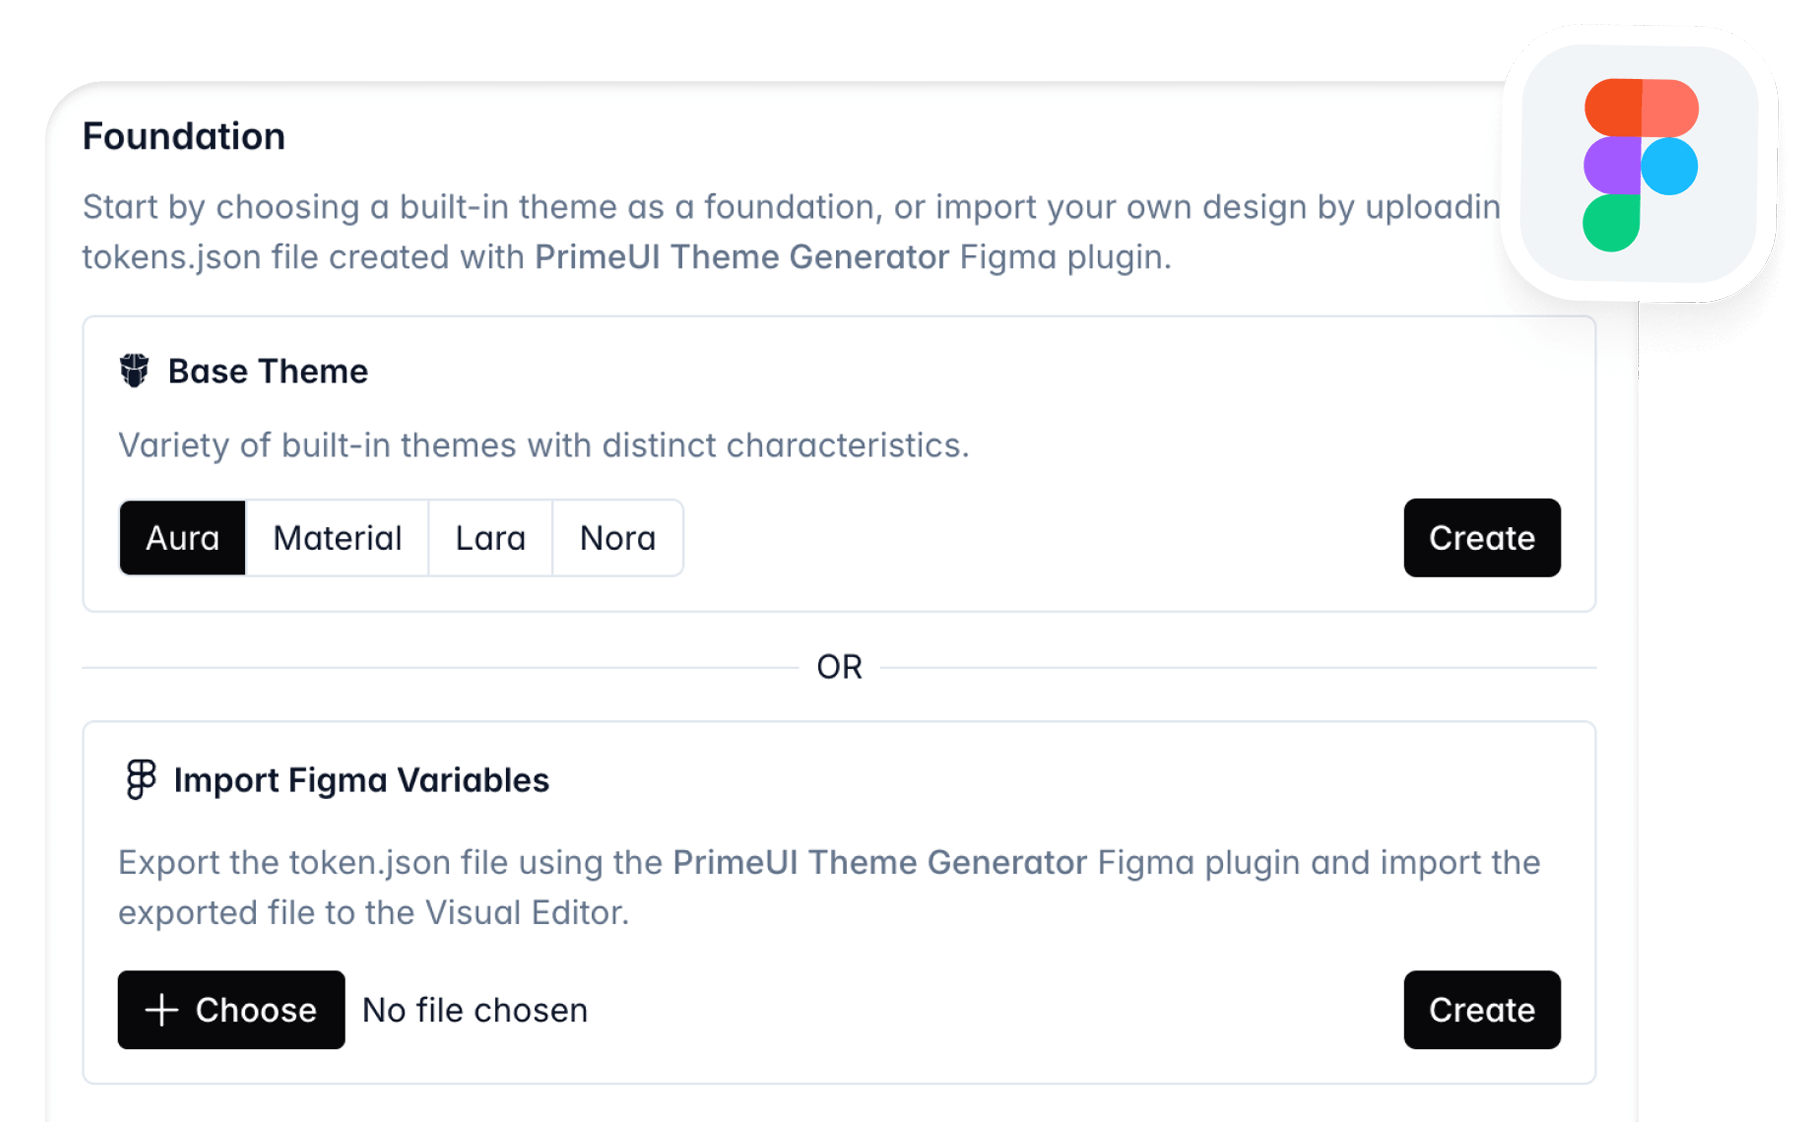This screenshot has height=1122, width=1797.
Task: Click Create under Import Figma Variables
Action: point(1481,1010)
